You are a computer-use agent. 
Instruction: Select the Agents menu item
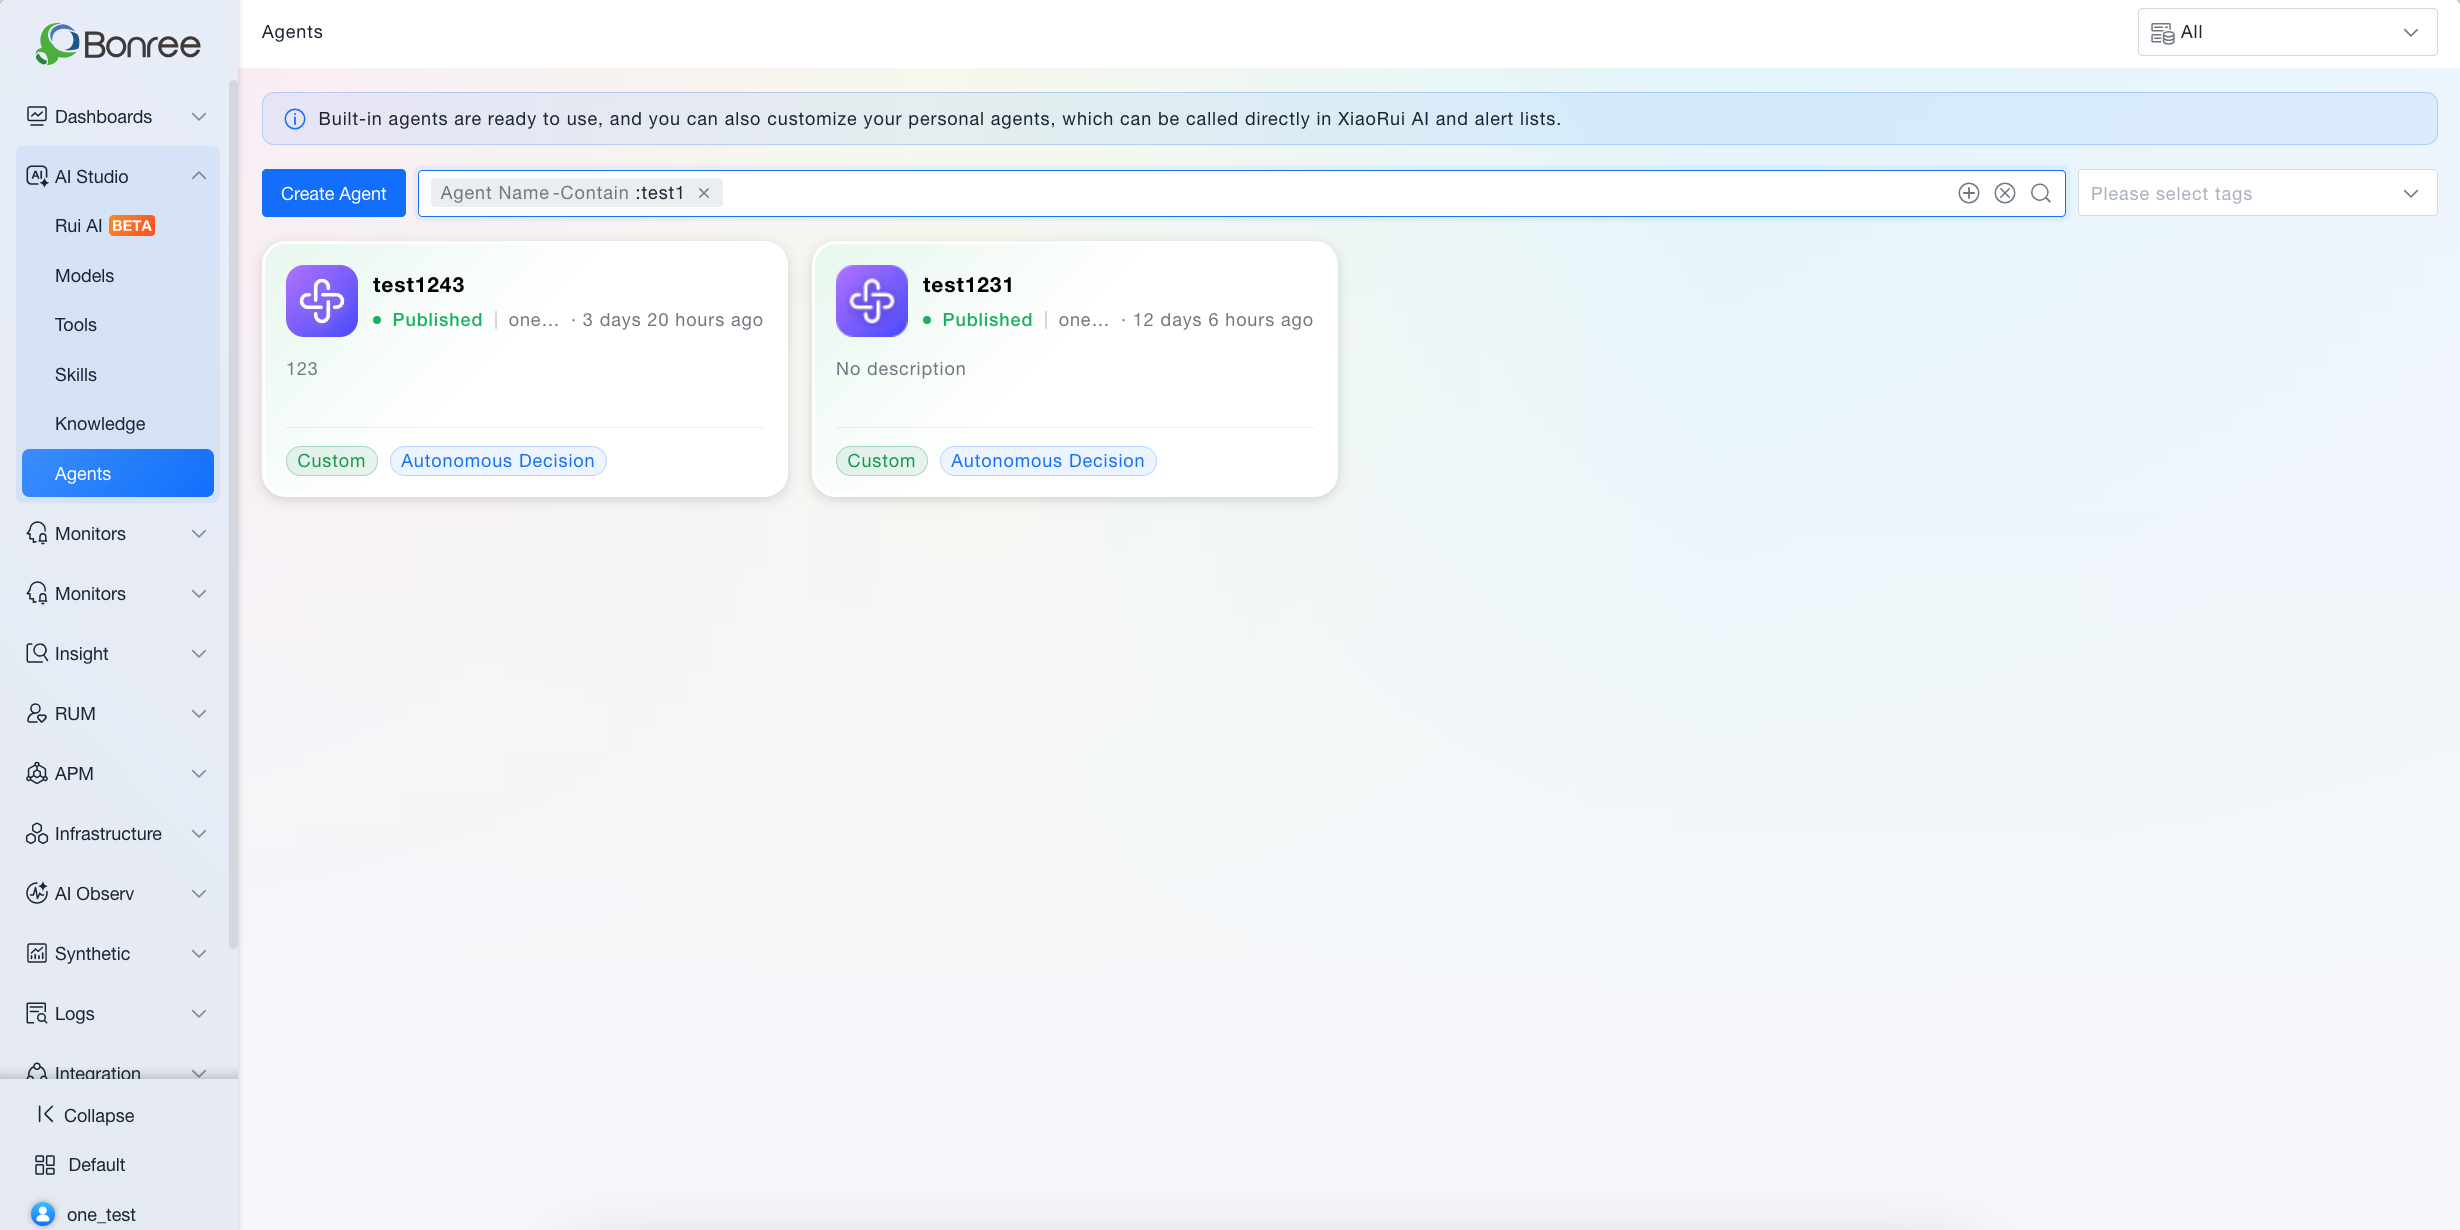118,473
